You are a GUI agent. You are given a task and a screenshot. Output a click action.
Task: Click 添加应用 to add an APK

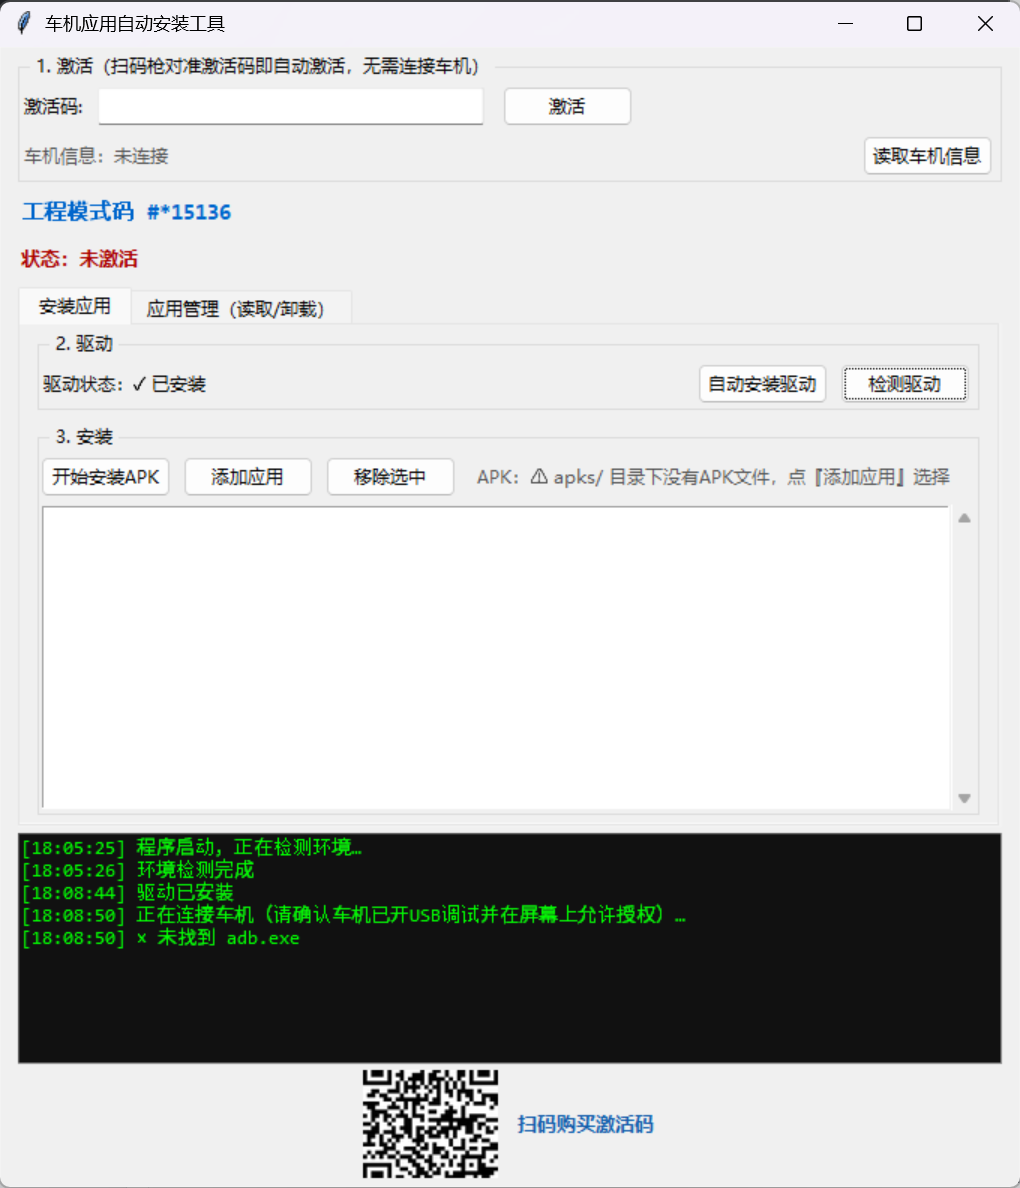point(248,477)
